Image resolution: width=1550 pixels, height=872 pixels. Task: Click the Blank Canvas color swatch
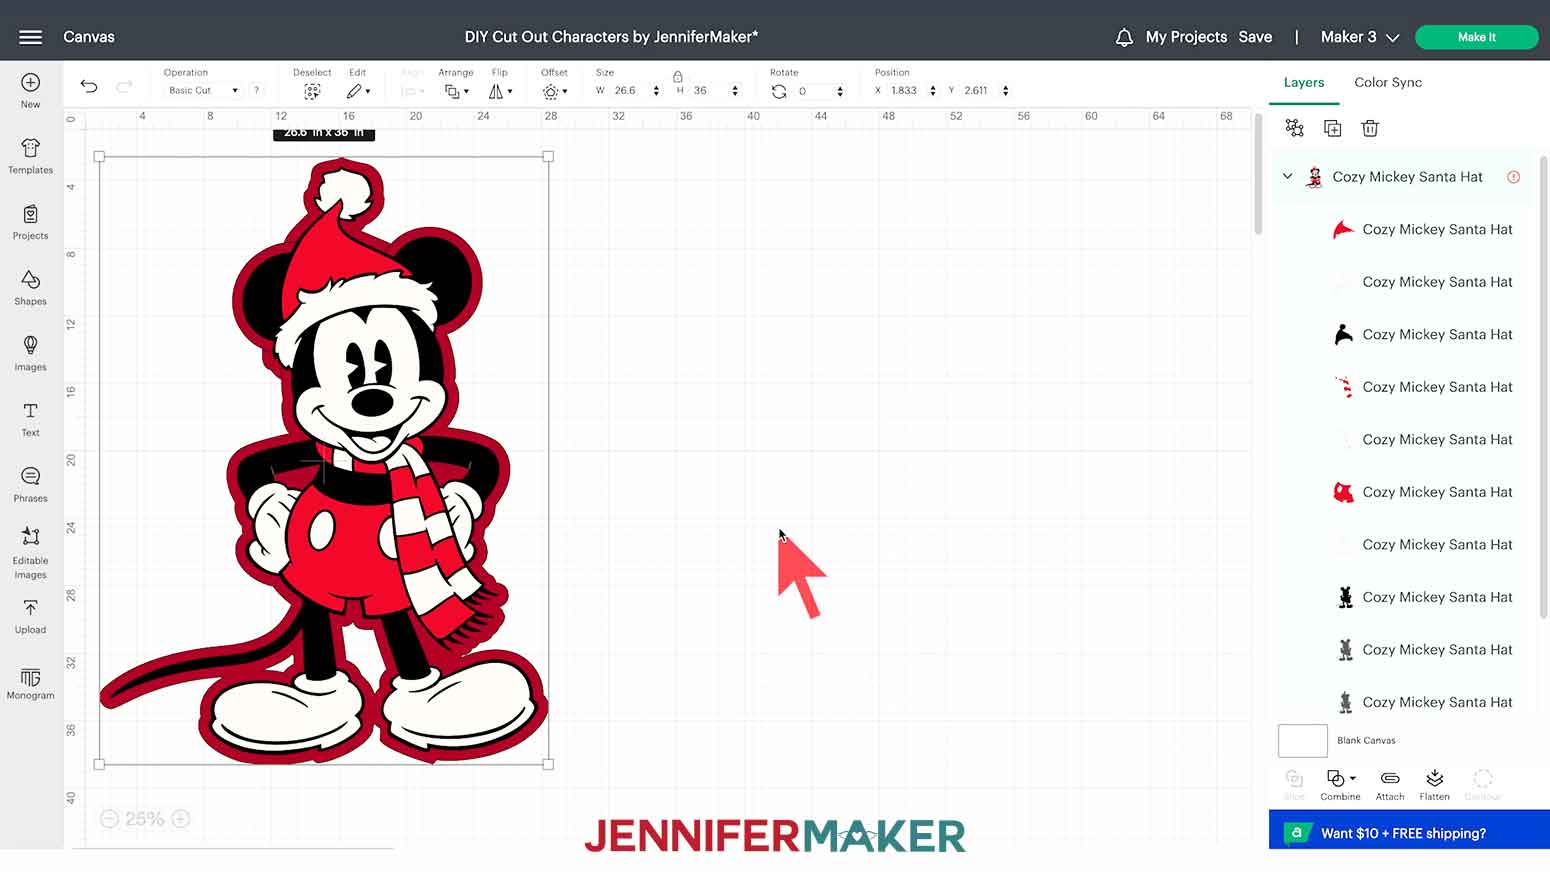point(1303,741)
